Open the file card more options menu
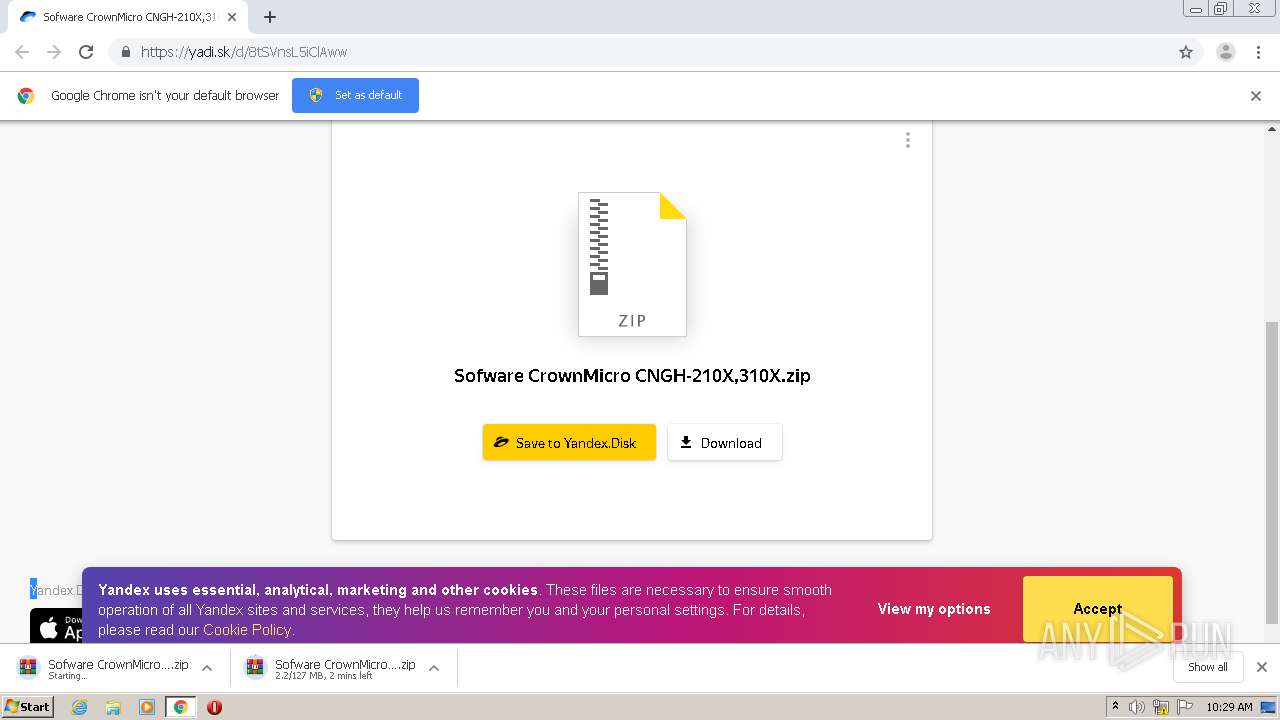The height and width of the screenshot is (720, 1280). coord(908,141)
